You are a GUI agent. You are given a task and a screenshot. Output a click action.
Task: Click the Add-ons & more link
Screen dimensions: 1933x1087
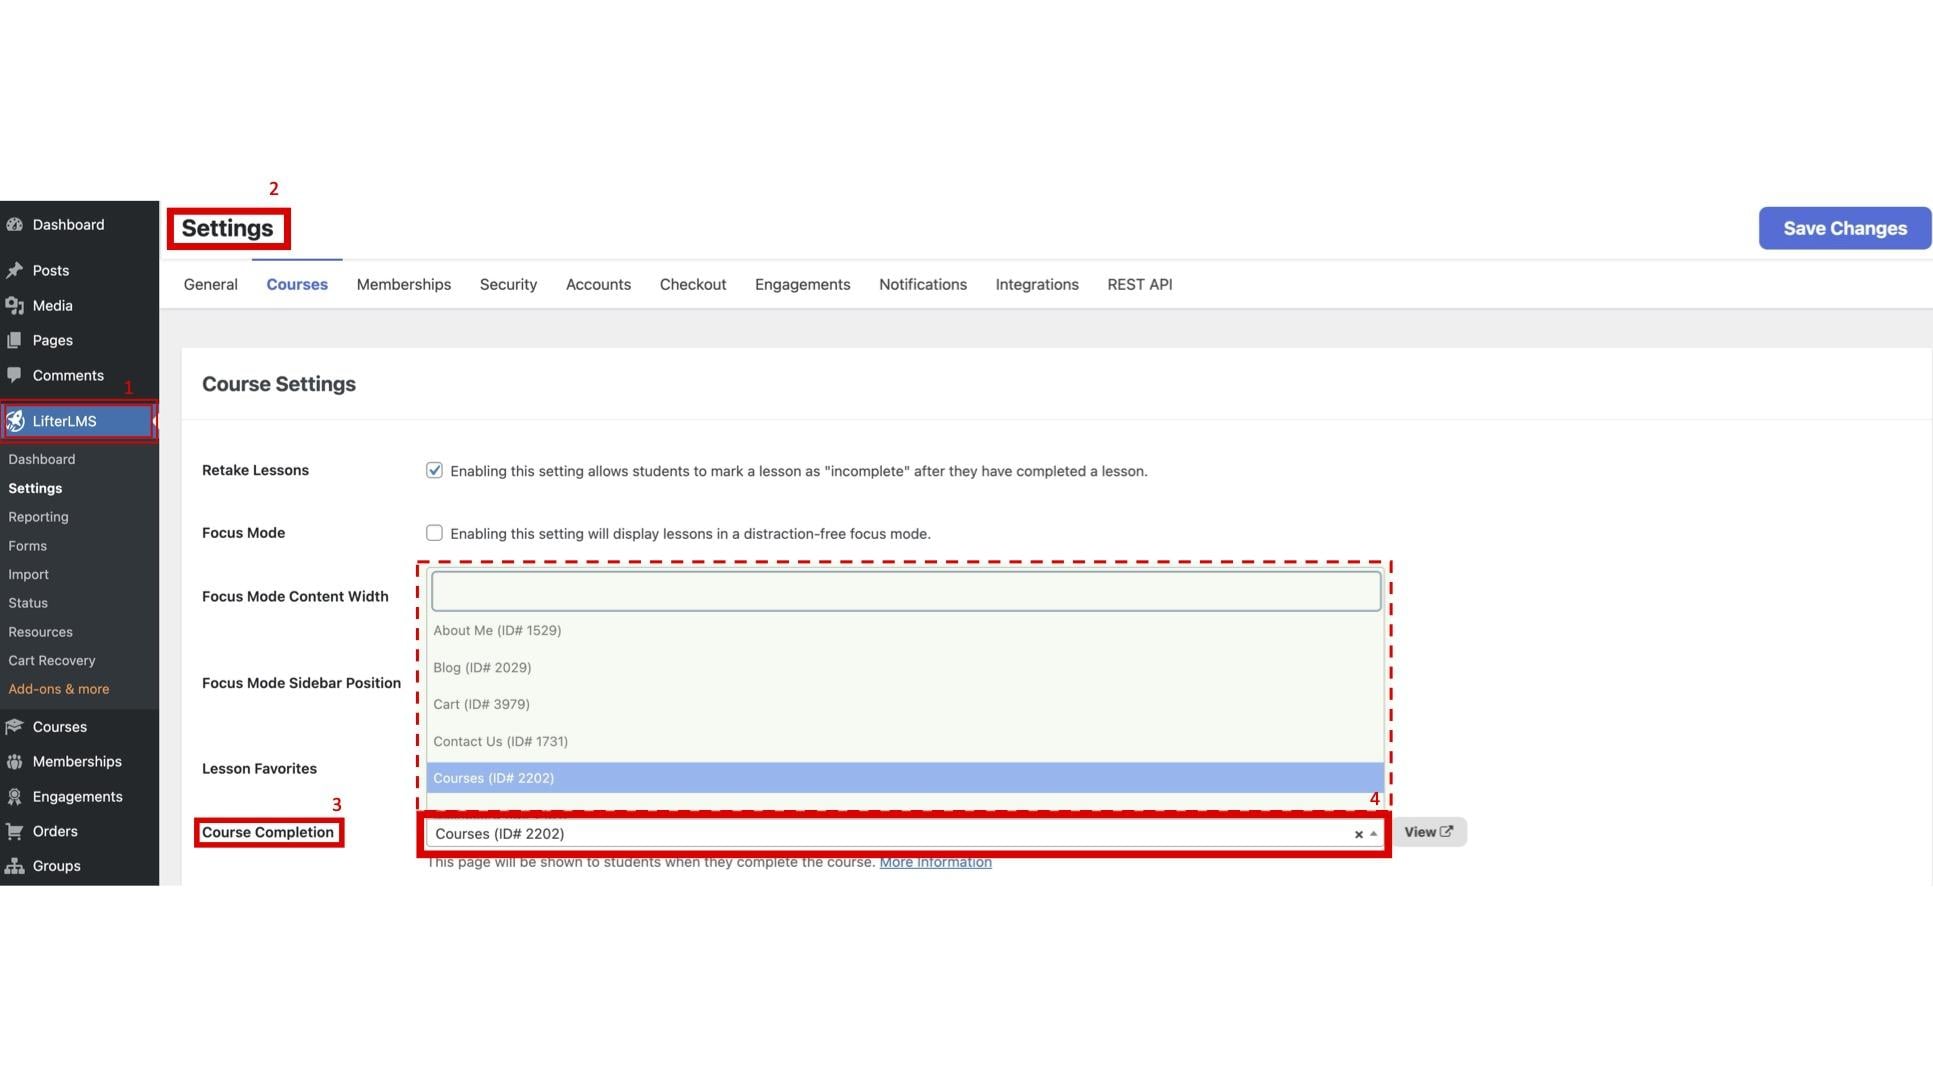click(x=59, y=690)
